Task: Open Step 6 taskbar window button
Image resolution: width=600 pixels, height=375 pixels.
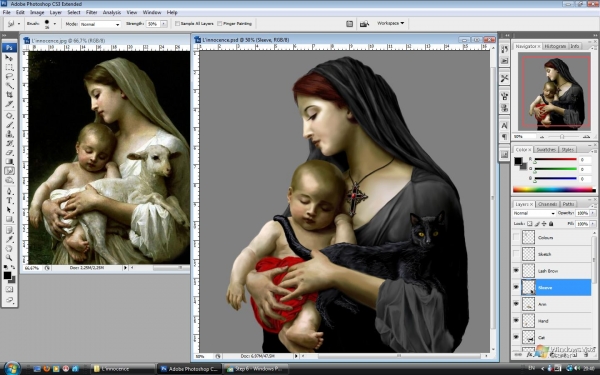Action: pyautogui.click(x=256, y=369)
